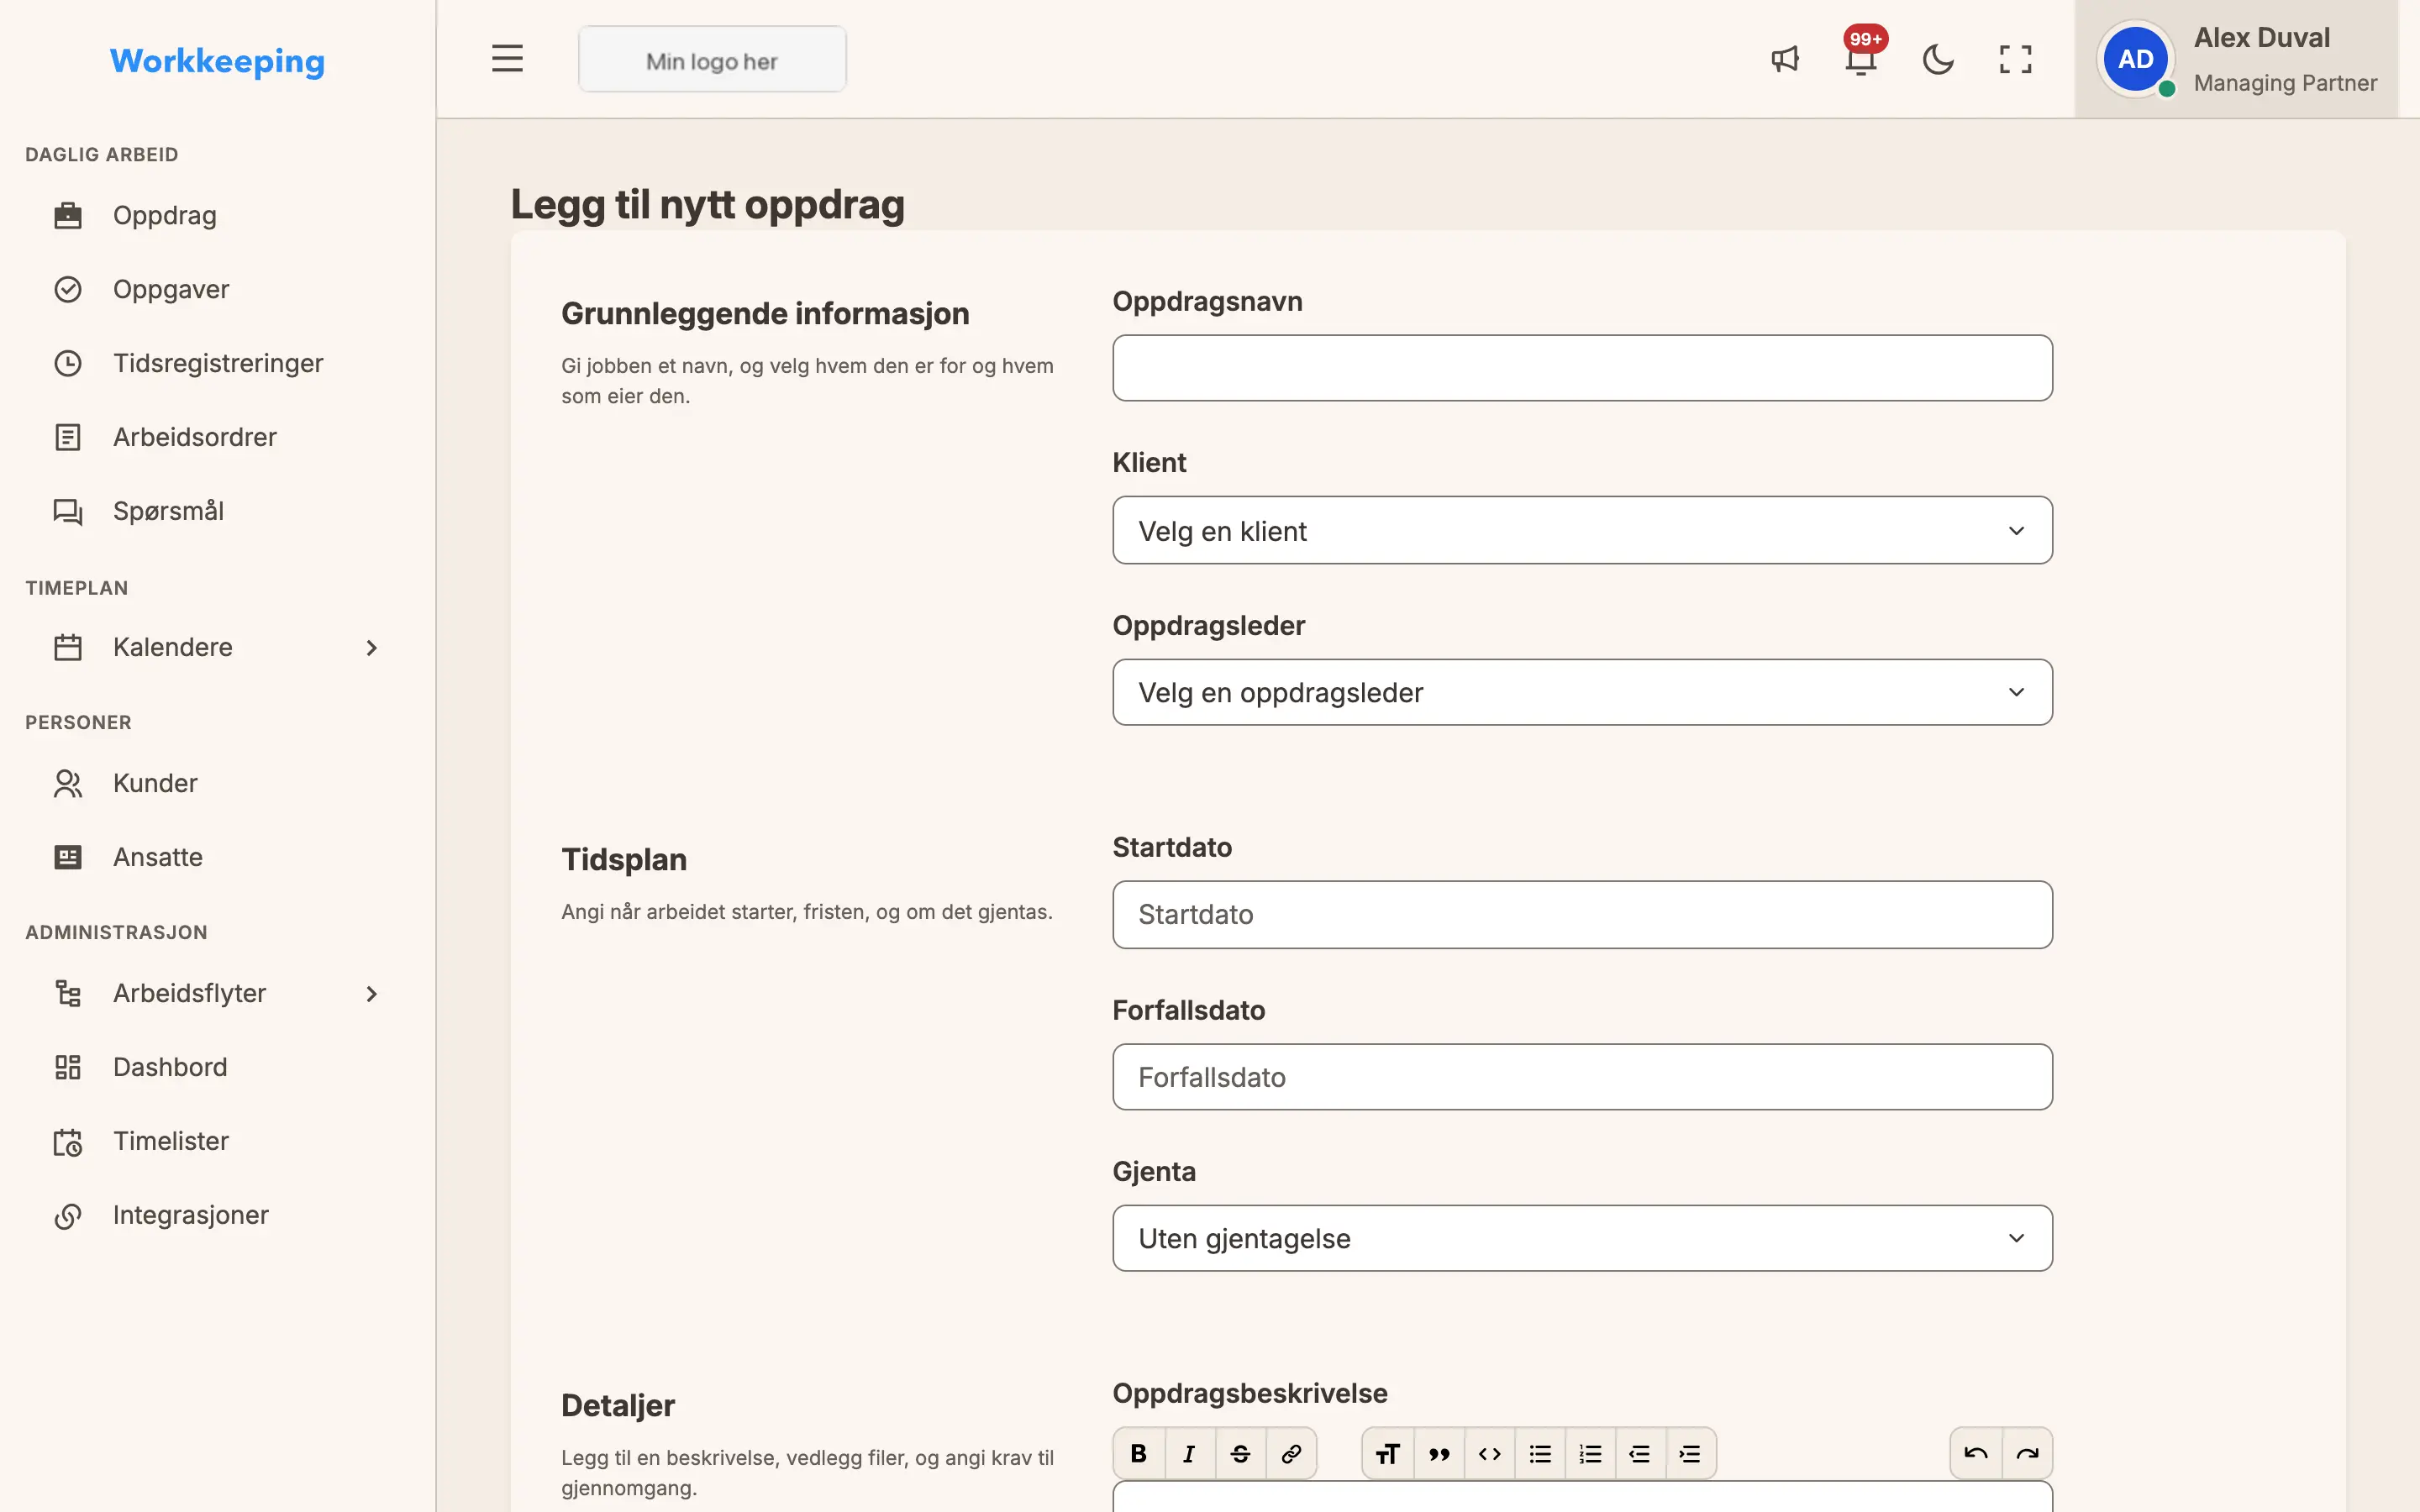The height and width of the screenshot is (1512, 2420).
Task: Focus the Oppdragsnavn text field
Action: tap(1582, 368)
